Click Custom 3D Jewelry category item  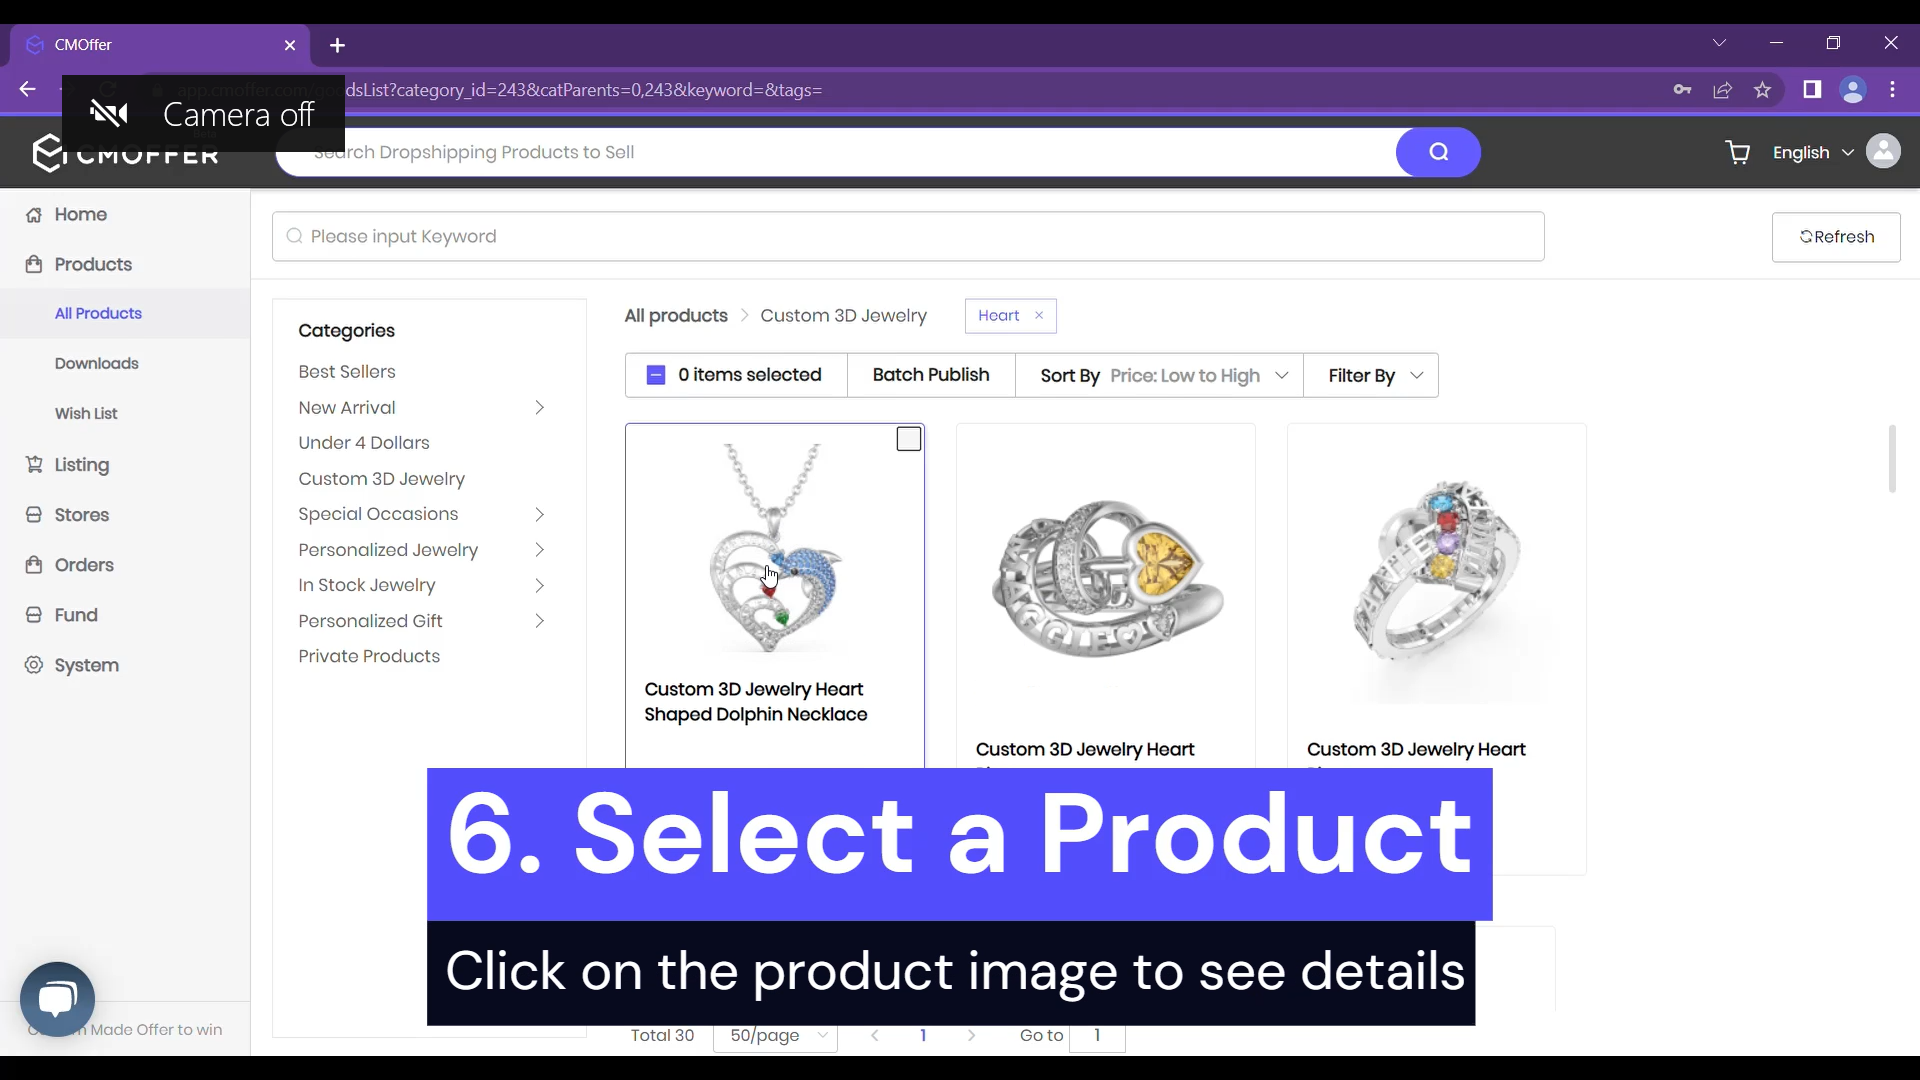(382, 479)
